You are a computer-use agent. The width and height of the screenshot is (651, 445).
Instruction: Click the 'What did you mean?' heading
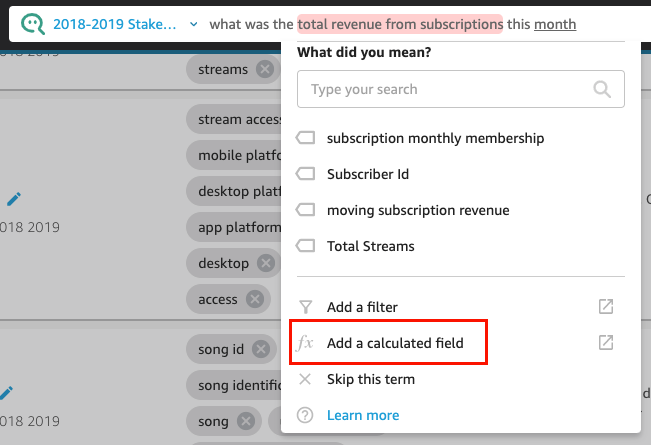point(364,52)
